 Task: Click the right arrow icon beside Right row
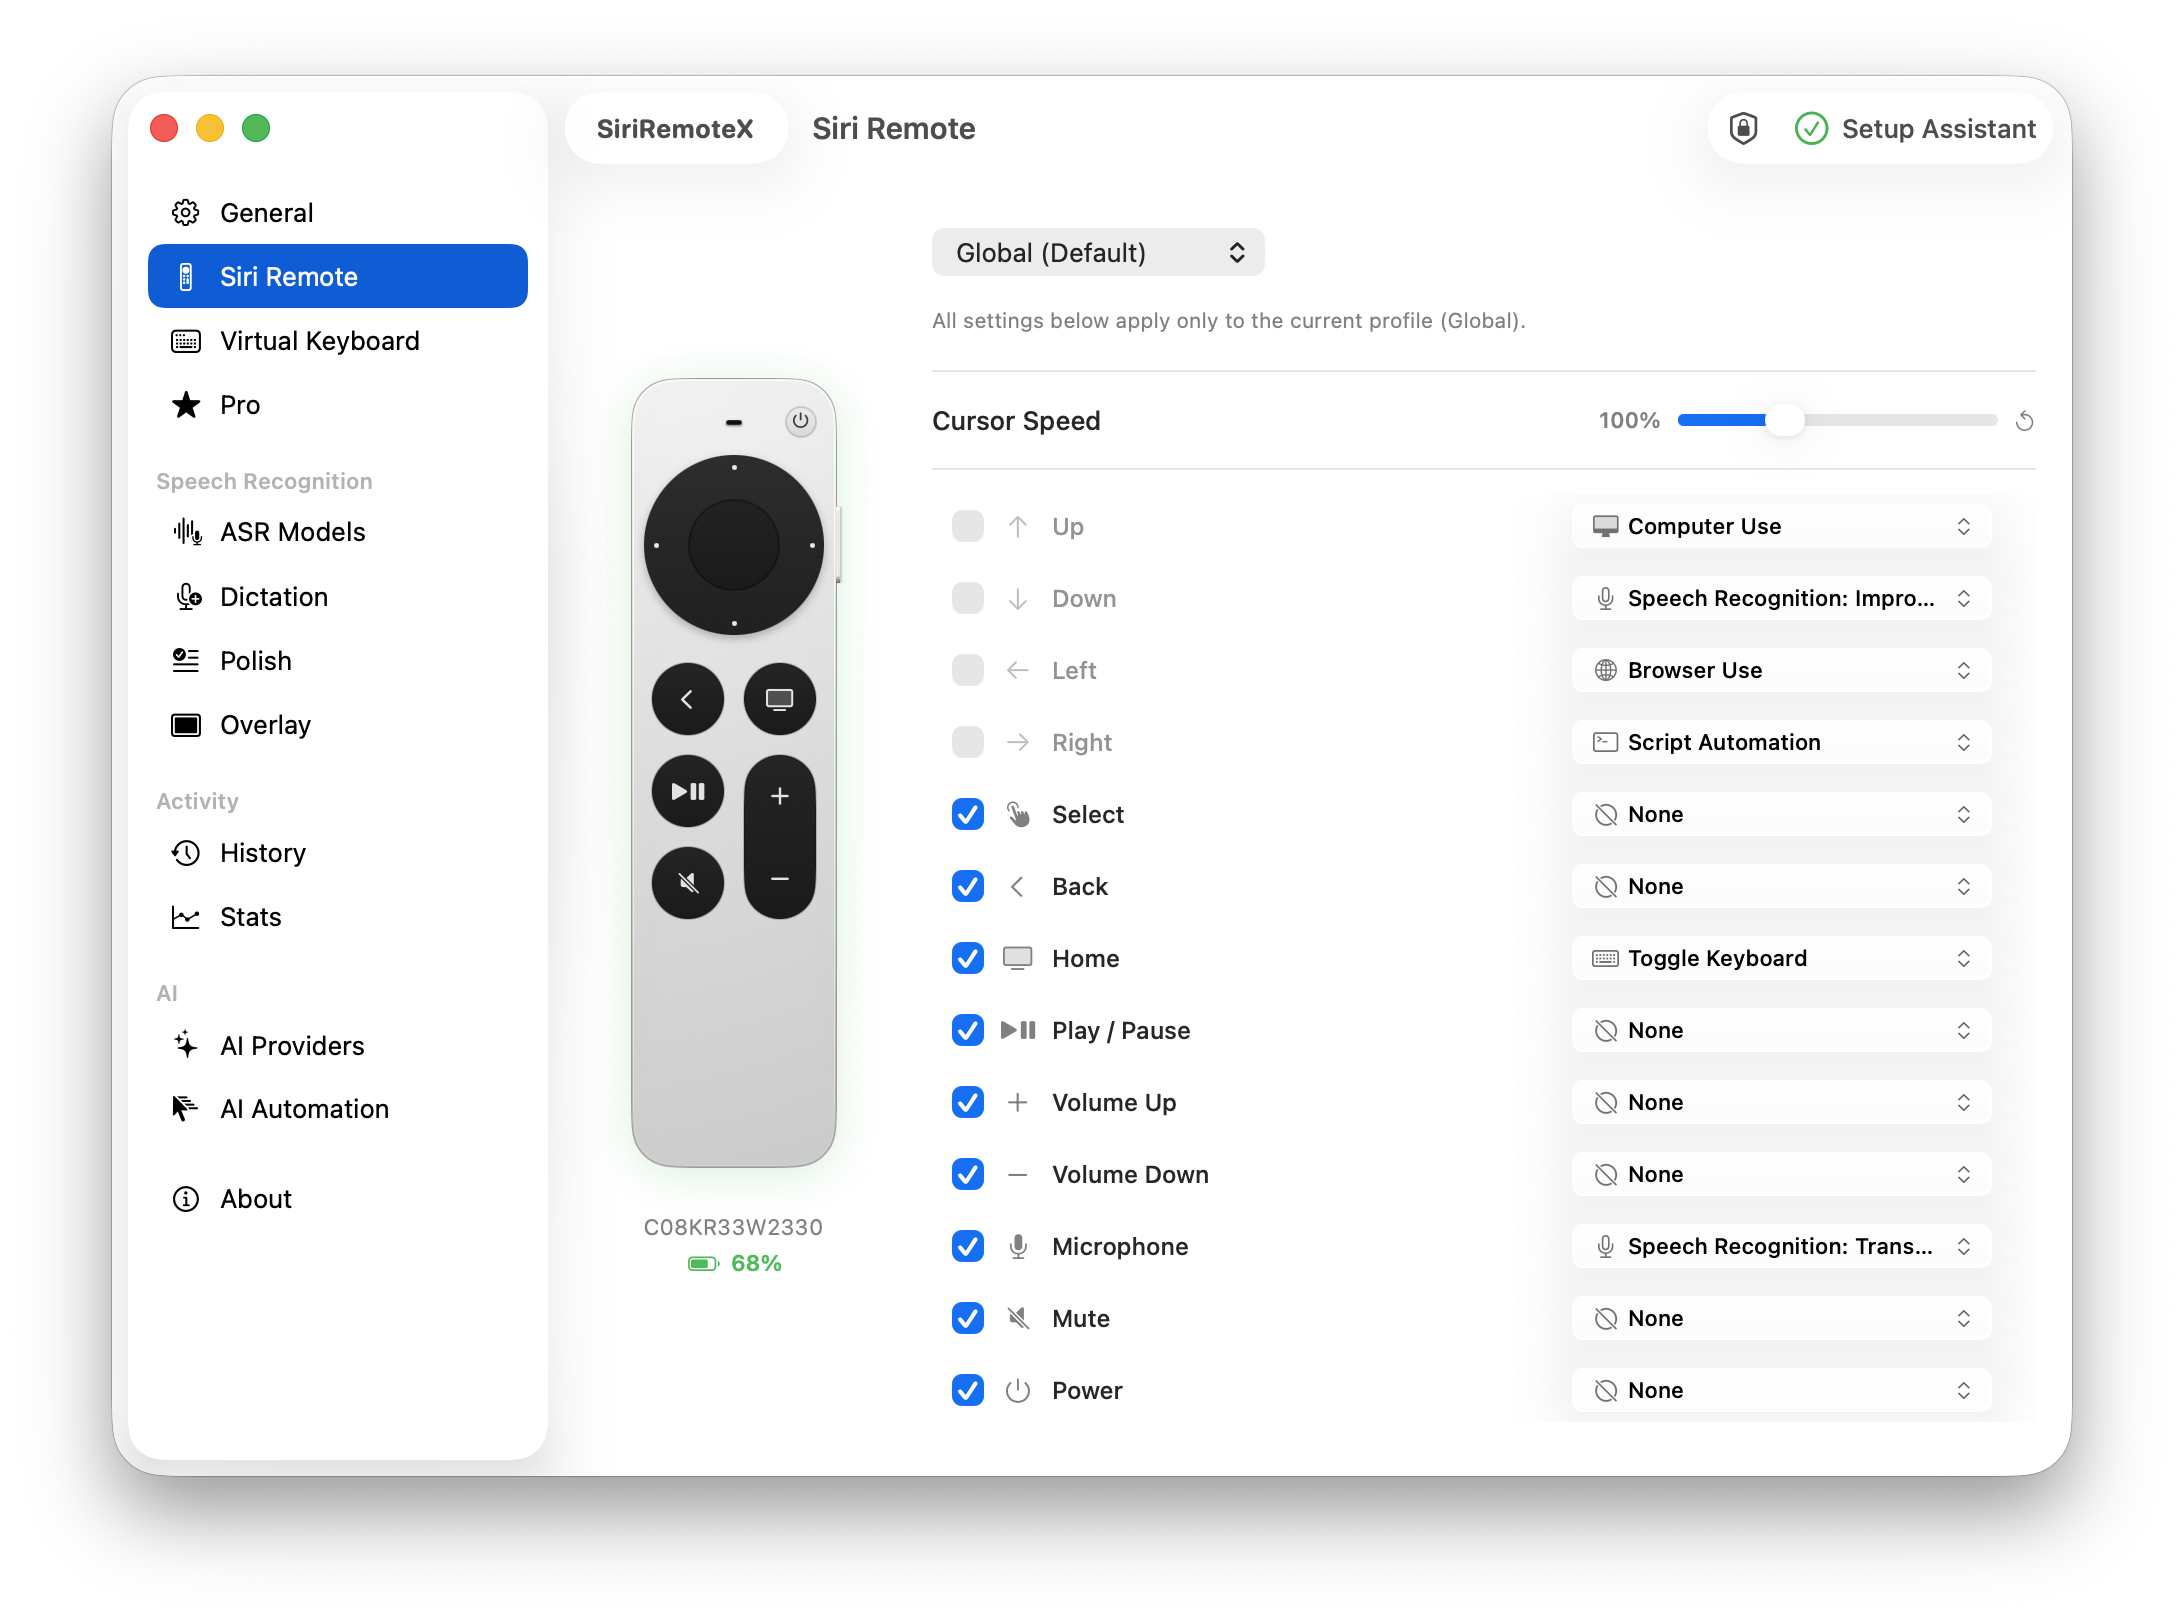pyautogui.click(x=1018, y=743)
